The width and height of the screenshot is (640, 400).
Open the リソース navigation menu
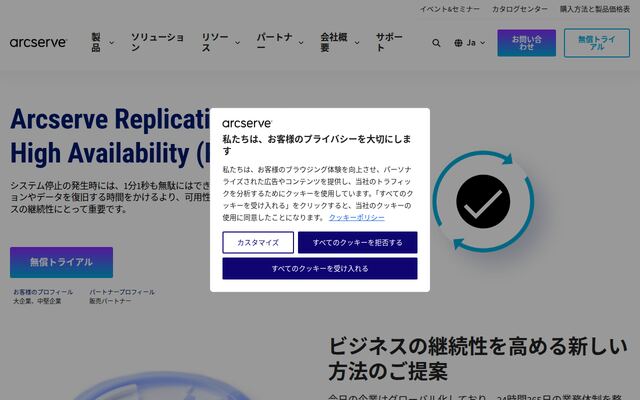tap(215, 42)
